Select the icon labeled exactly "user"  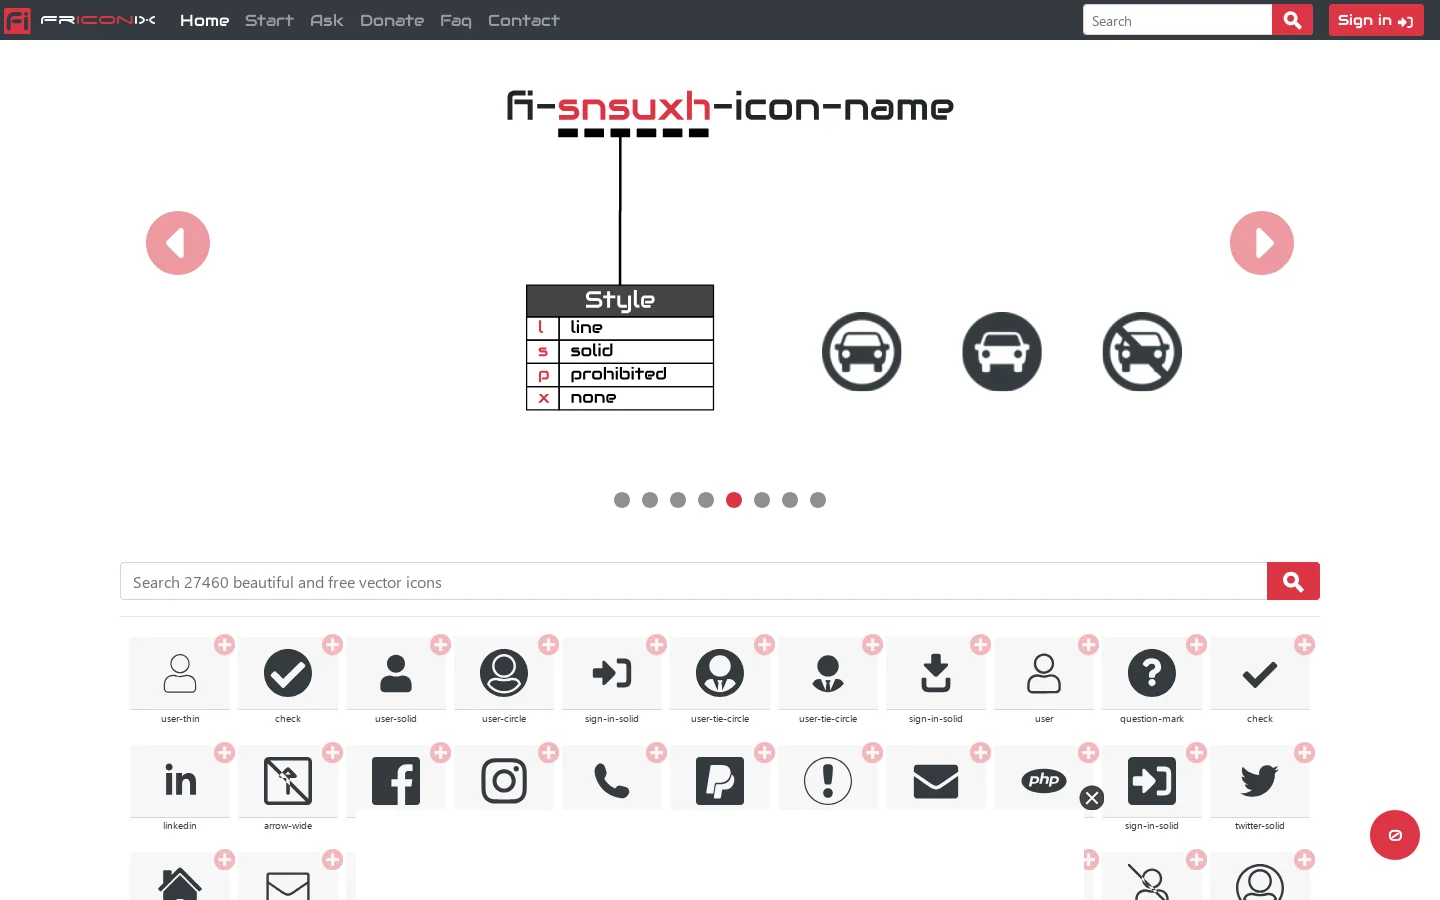pos(1044,674)
